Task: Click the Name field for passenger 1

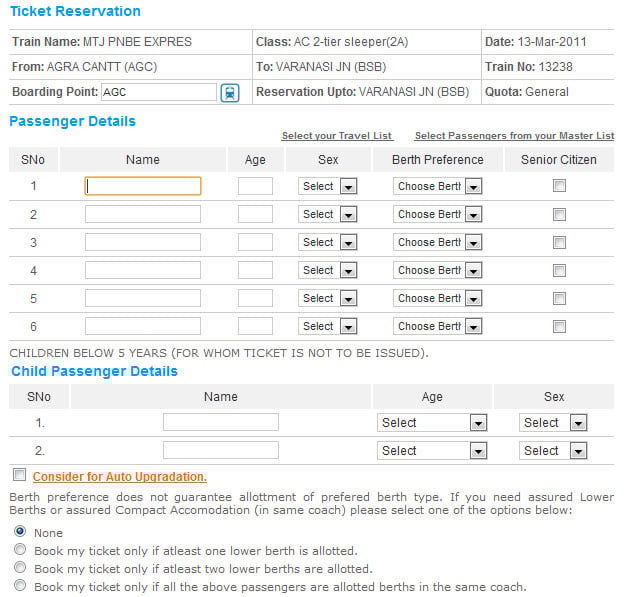Action: point(143,186)
